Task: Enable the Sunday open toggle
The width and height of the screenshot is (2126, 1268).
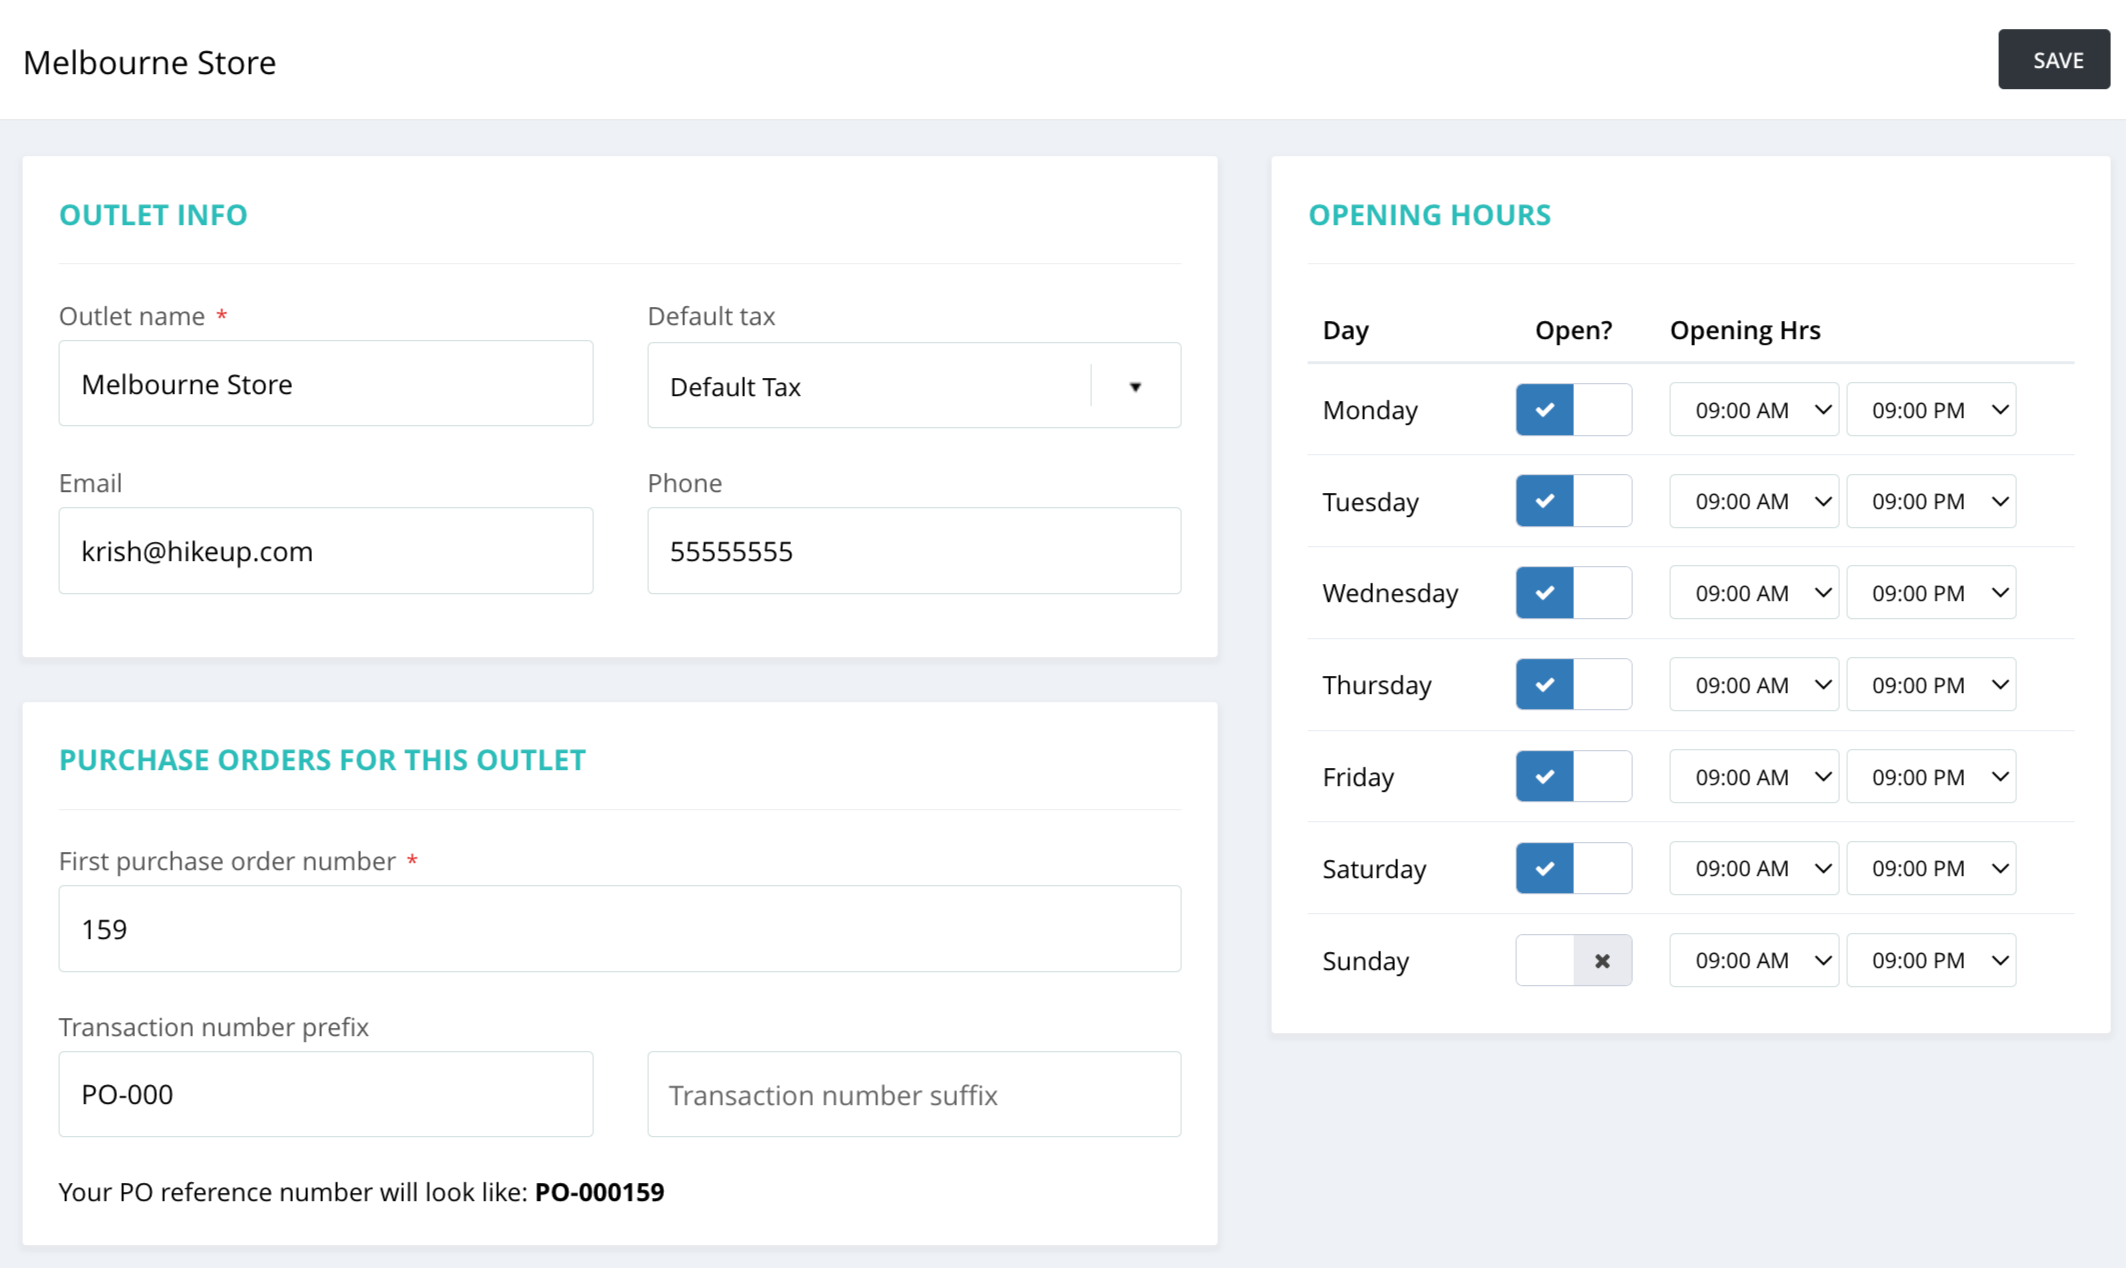Action: [1573, 960]
